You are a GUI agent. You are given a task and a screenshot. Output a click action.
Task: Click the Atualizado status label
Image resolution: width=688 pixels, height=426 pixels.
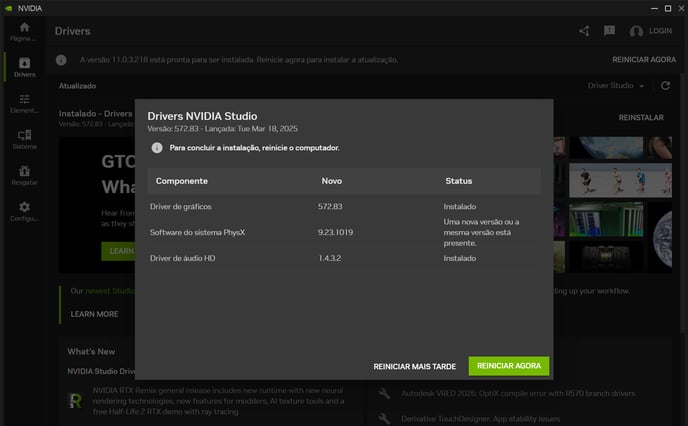click(x=77, y=86)
